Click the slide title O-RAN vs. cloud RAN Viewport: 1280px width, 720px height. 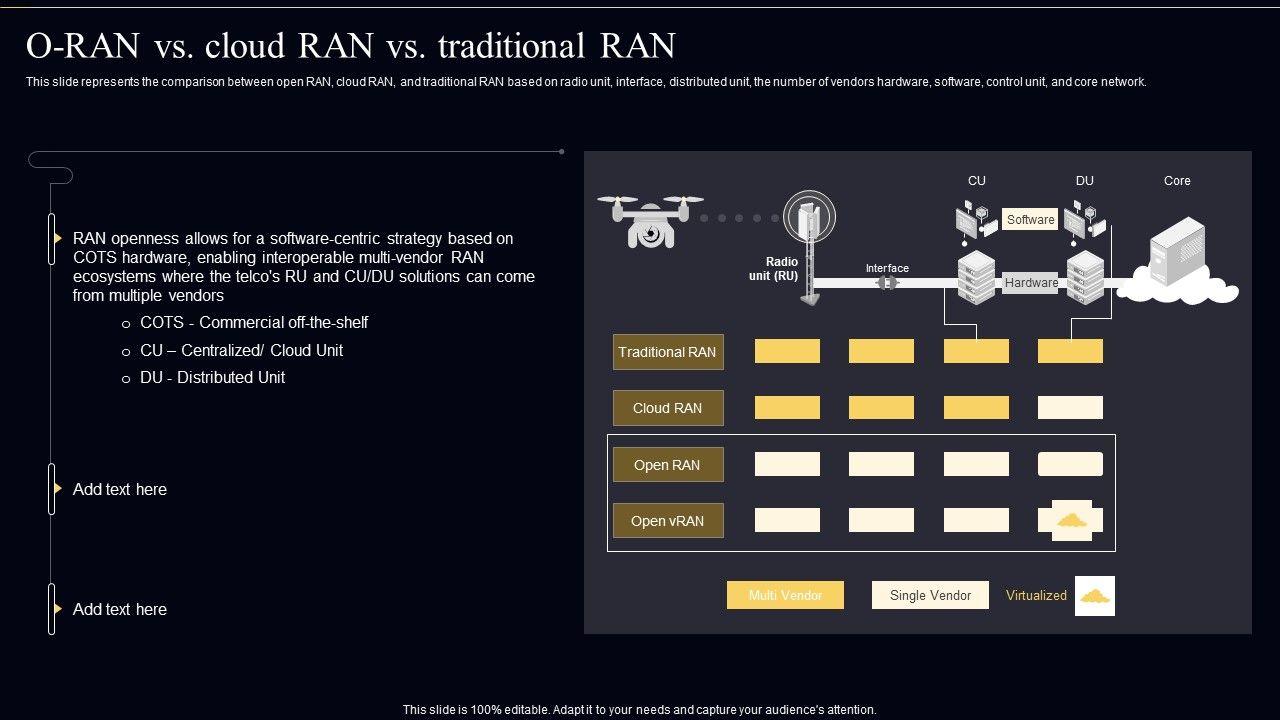(x=351, y=46)
